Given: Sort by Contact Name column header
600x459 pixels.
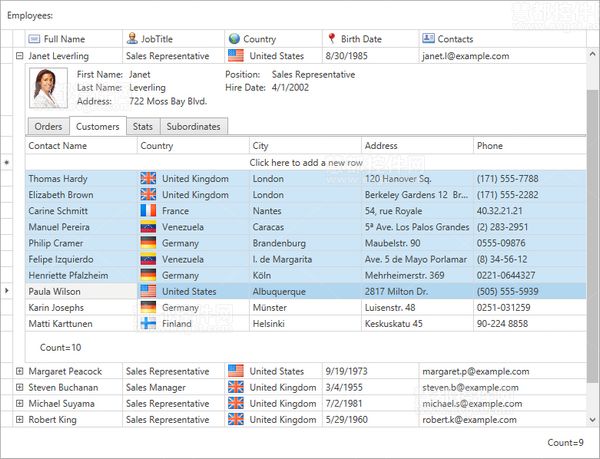Looking at the screenshot, I should 81,146.
